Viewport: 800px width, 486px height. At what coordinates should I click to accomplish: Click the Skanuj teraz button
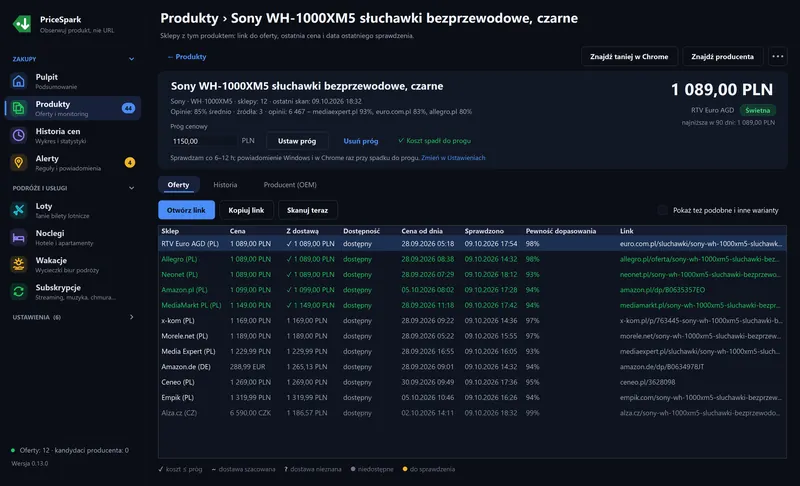coord(308,210)
